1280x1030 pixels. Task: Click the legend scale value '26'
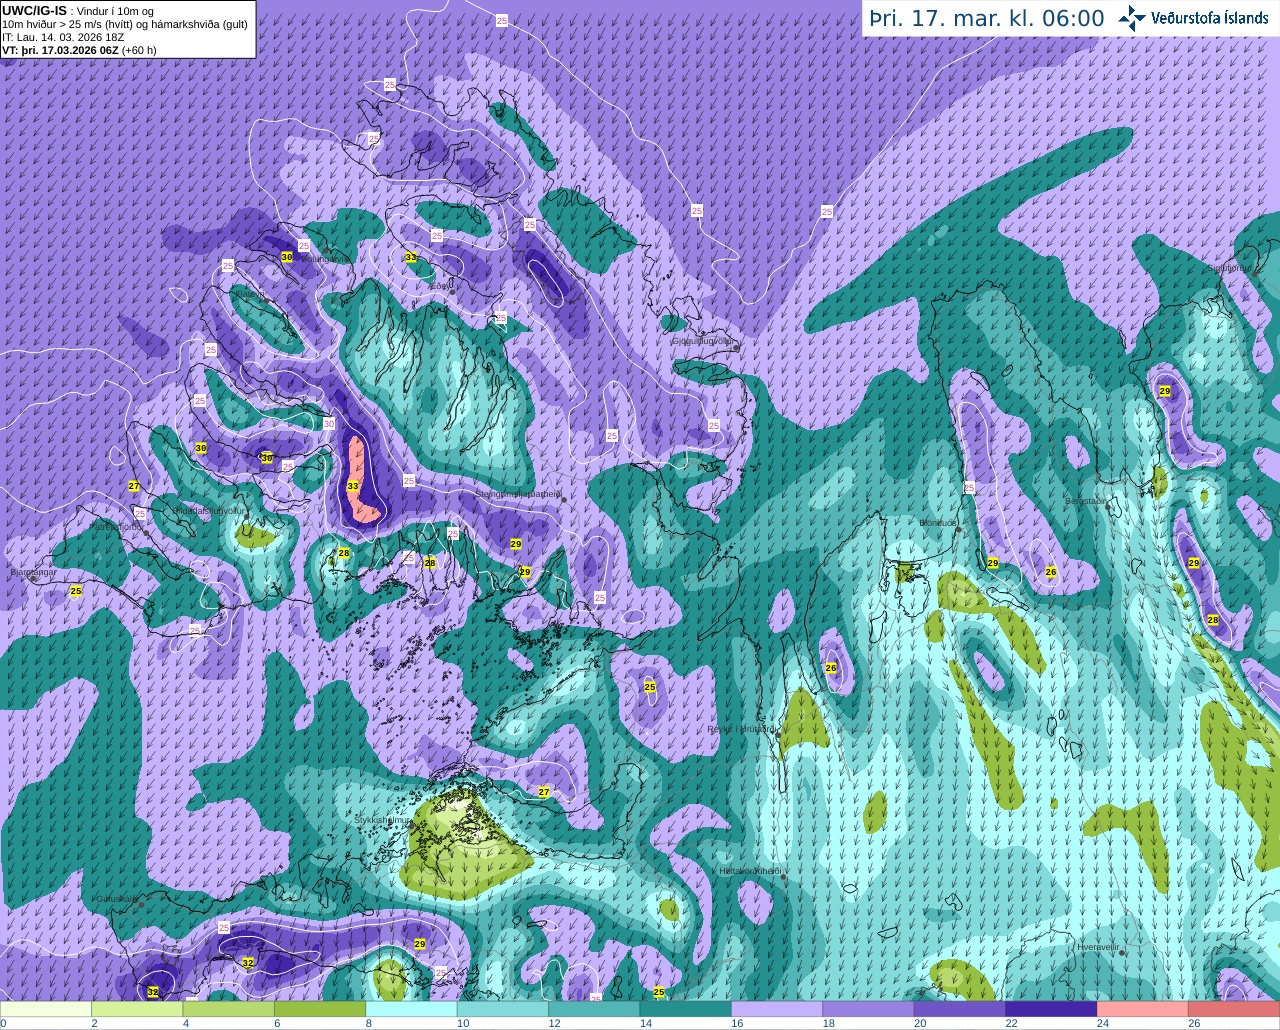point(1194,1023)
